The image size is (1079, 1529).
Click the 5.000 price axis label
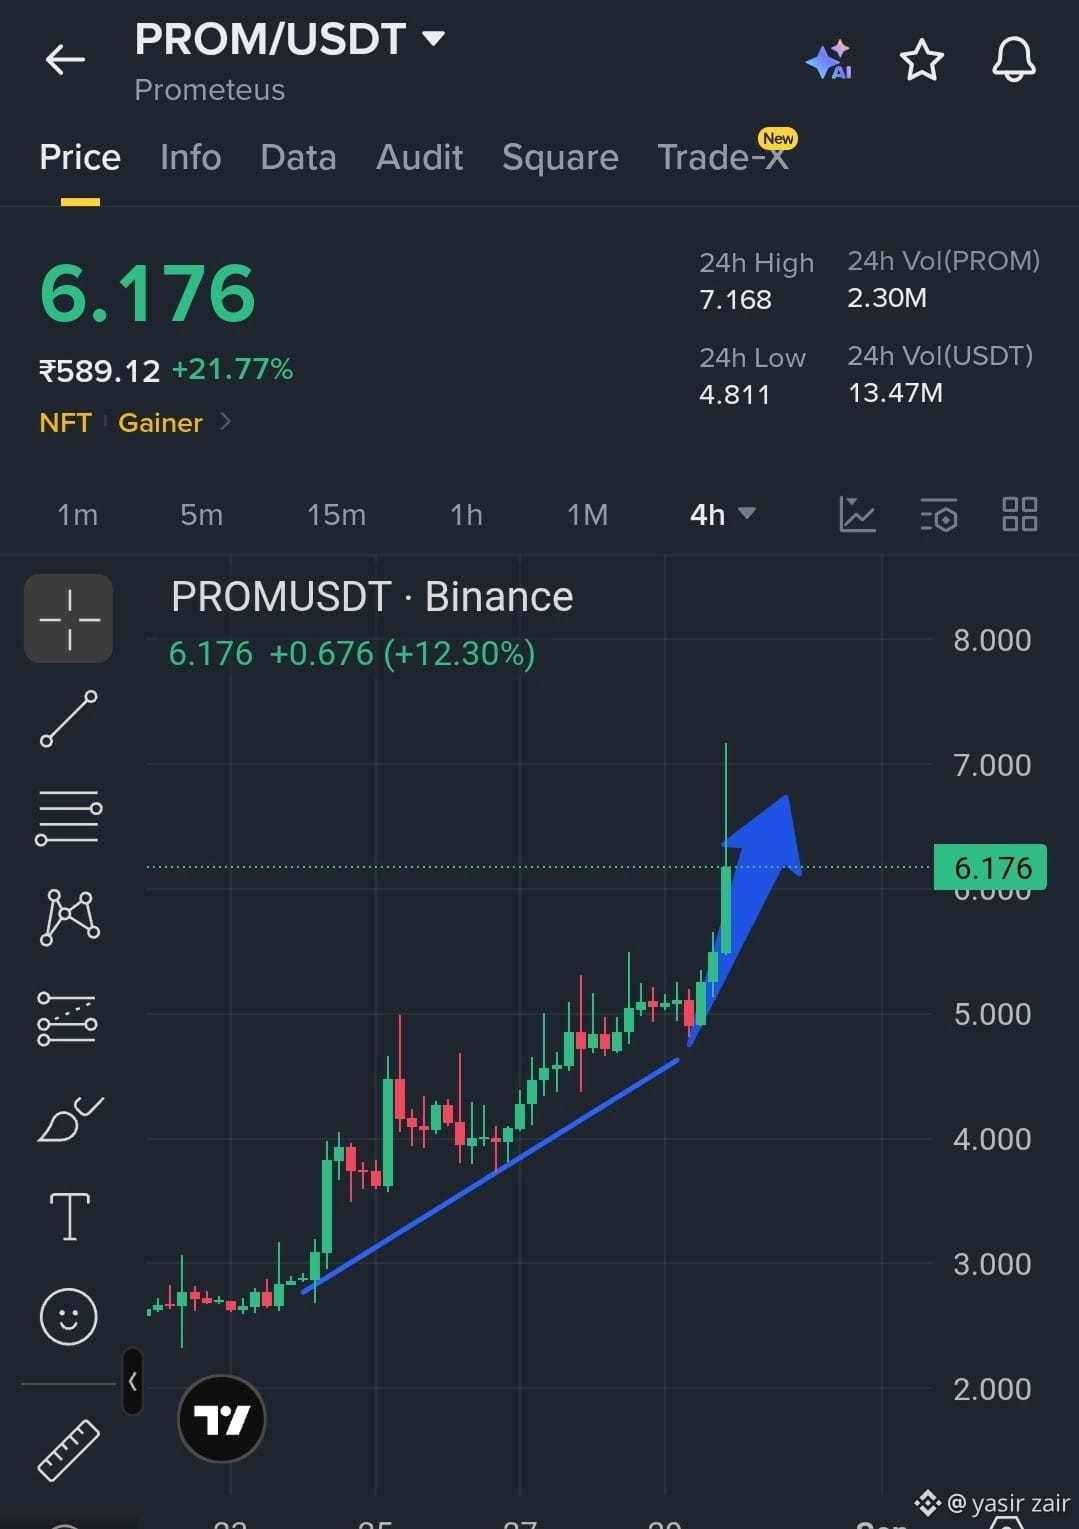[x=992, y=1014]
